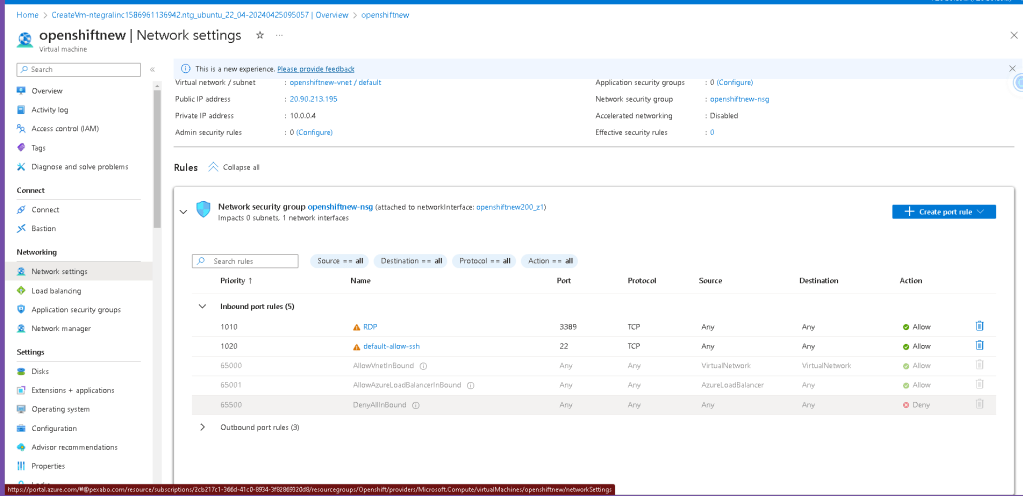
Task: Sort by Priority column header
Action: click(x=236, y=281)
